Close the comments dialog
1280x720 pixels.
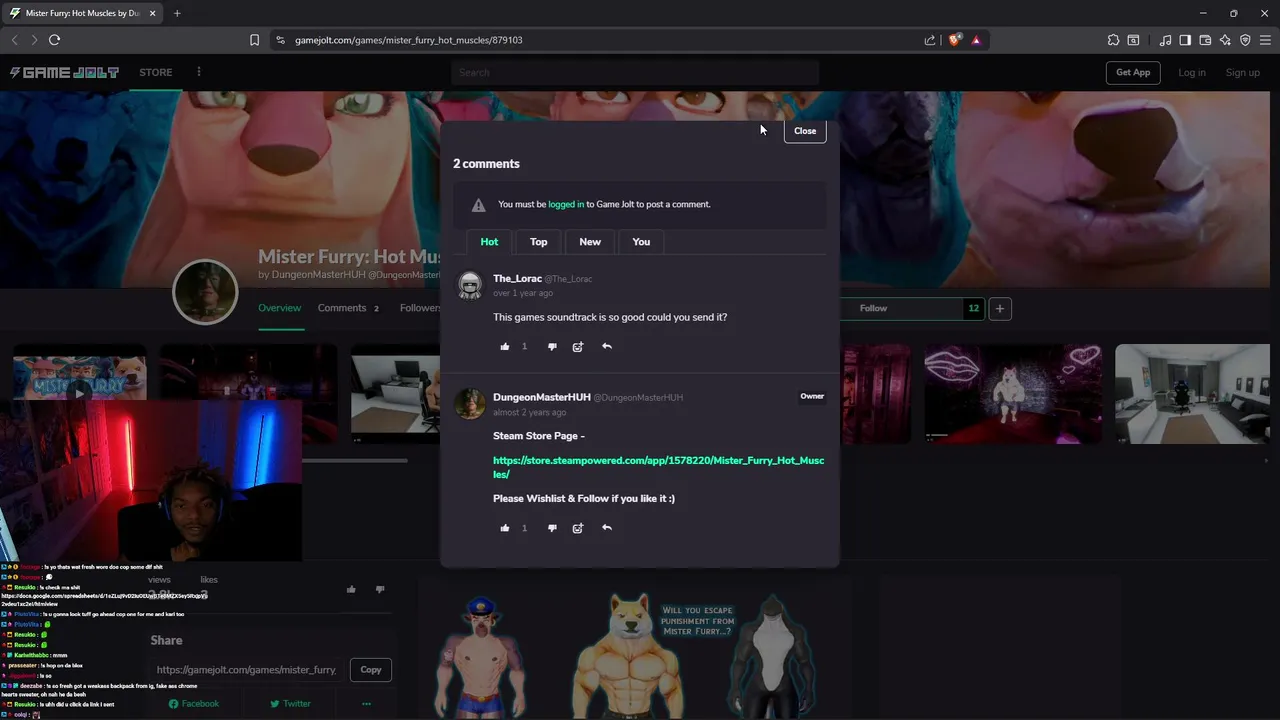click(x=805, y=131)
